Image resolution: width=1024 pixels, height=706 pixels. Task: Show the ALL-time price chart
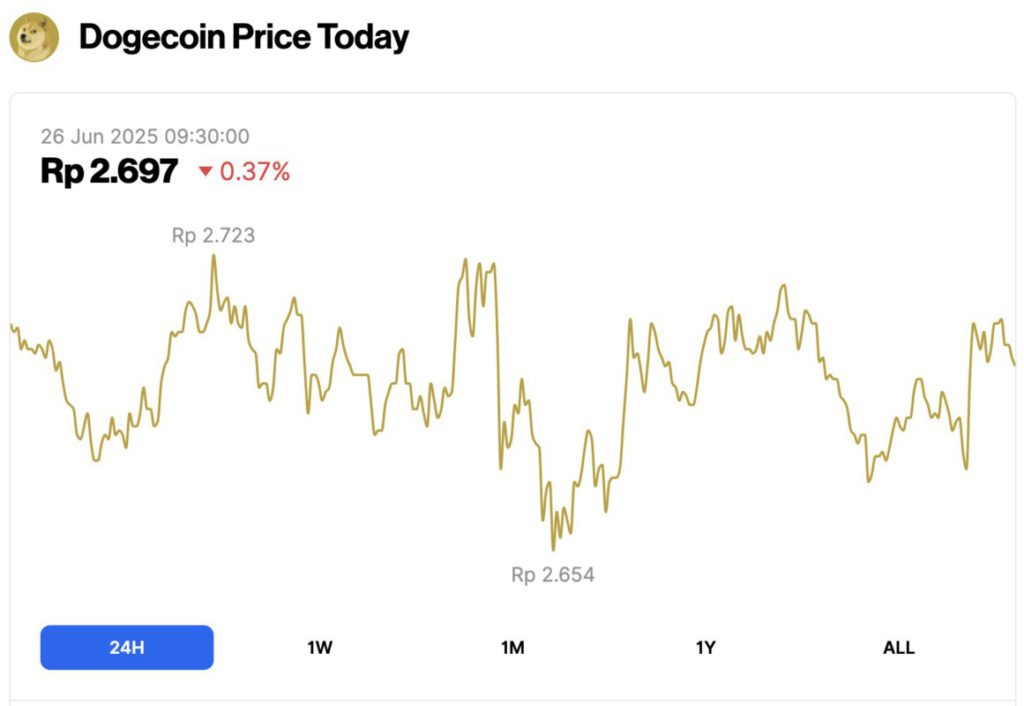pos(898,647)
